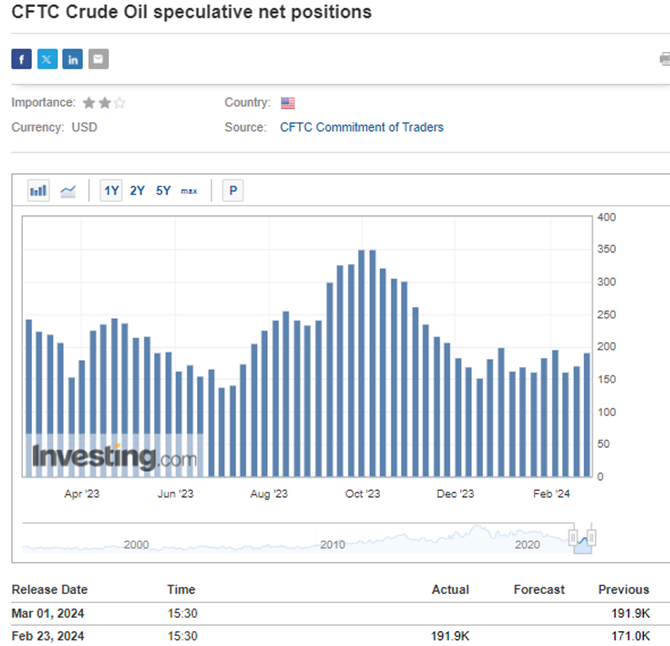Select the 5Y time range

pyautogui.click(x=163, y=191)
